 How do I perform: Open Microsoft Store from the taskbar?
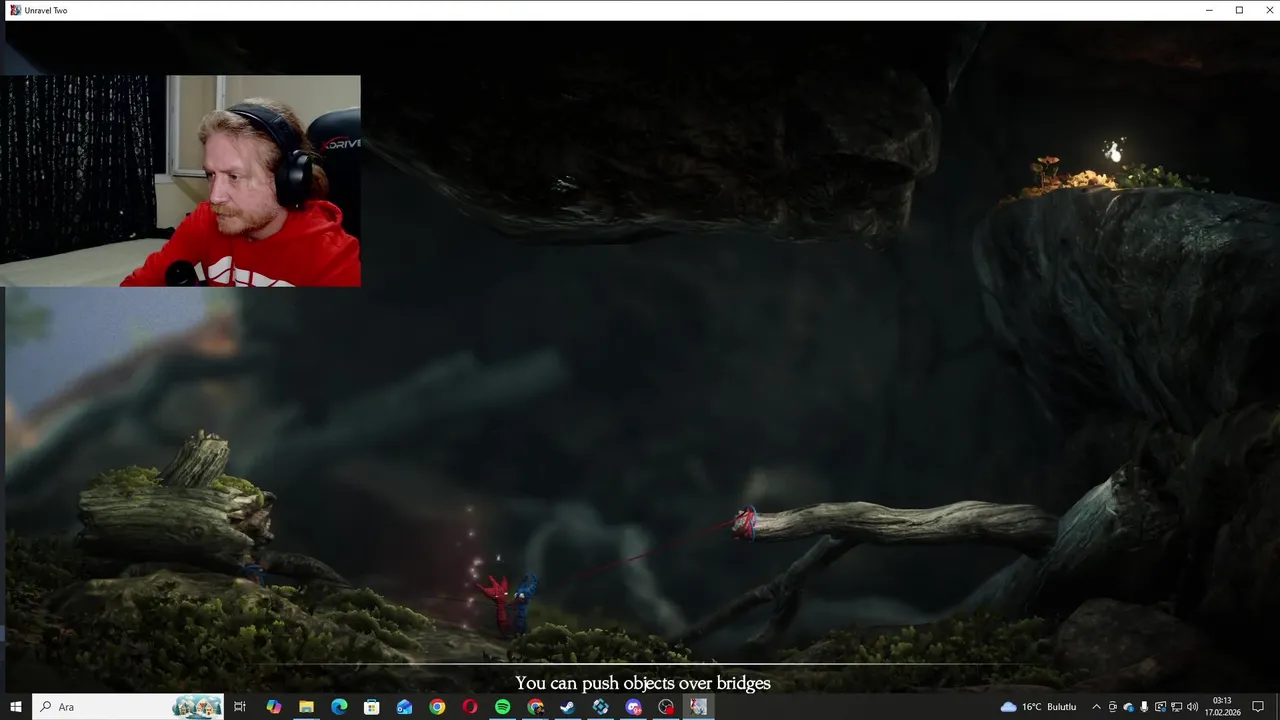pyautogui.click(x=372, y=707)
